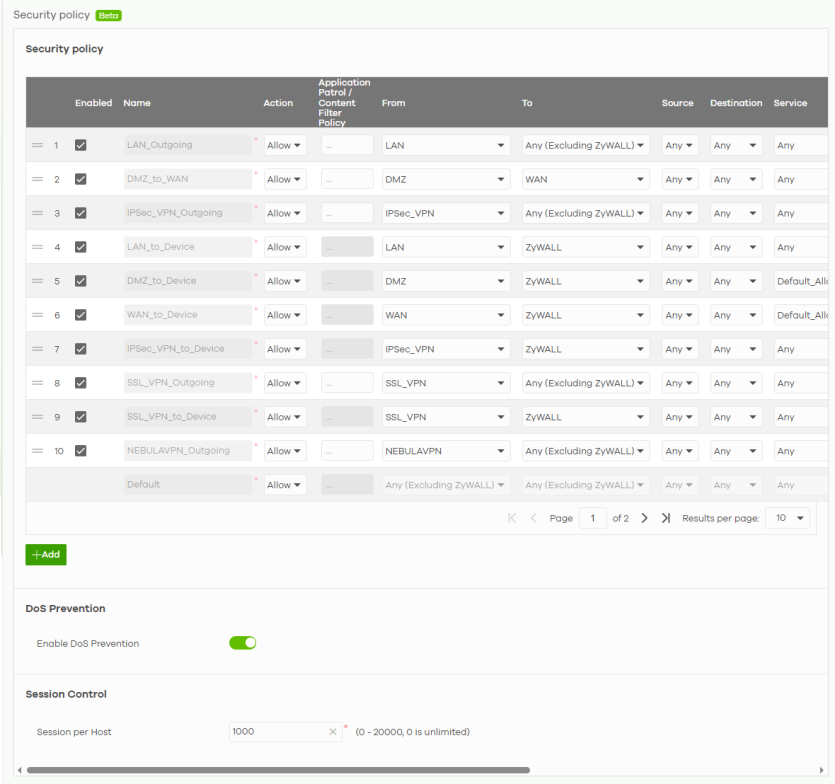Click drag handle icon for LAN_Outgoing rule
835x784 pixels.
pyautogui.click(x=37, y=146)
